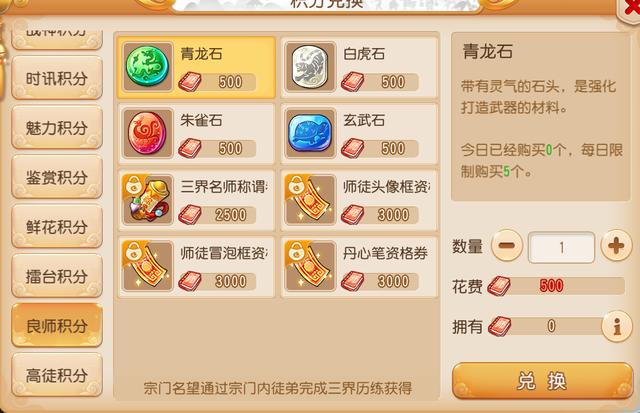Open the 鉴赏积分 tab
The width and height of the screenshot is (640, 413).
(x=57, y=177)
